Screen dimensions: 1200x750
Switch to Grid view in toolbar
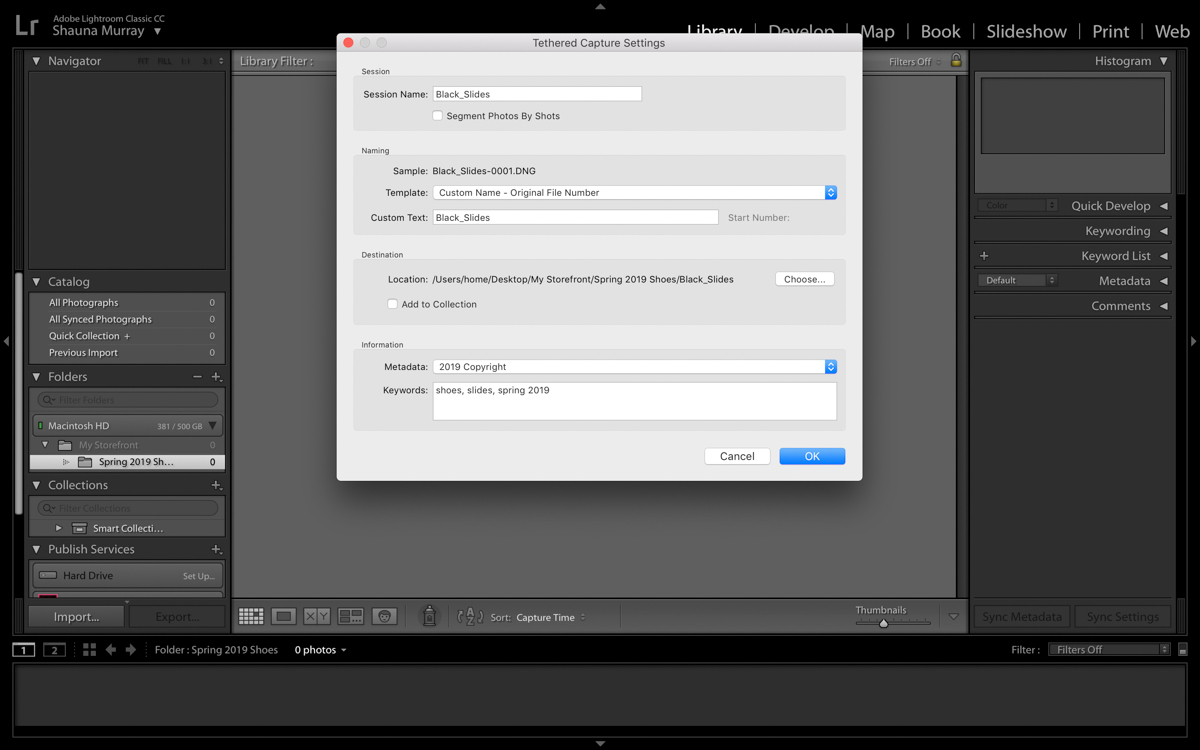click(x=251, y=617)
